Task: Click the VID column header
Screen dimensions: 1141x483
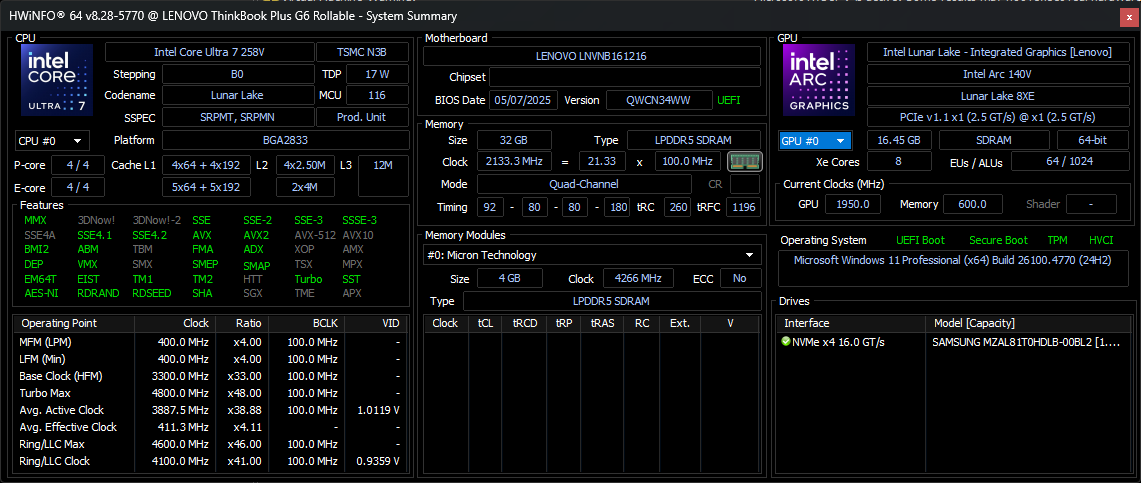Action: tap(375, 323)
